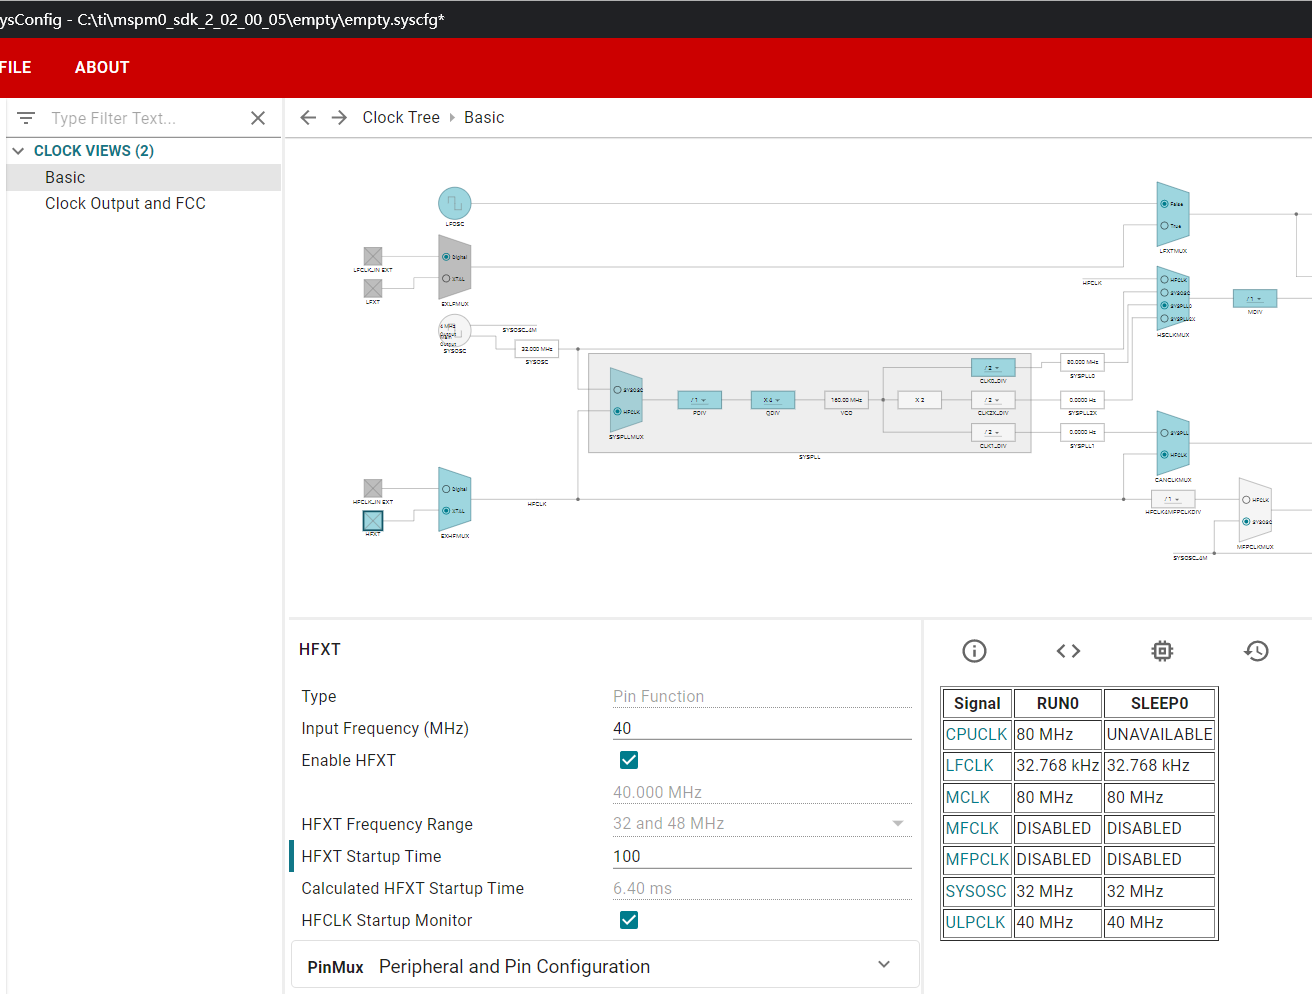Collapse the CLOCK VIEWS tree group

[x=18, y=151]
